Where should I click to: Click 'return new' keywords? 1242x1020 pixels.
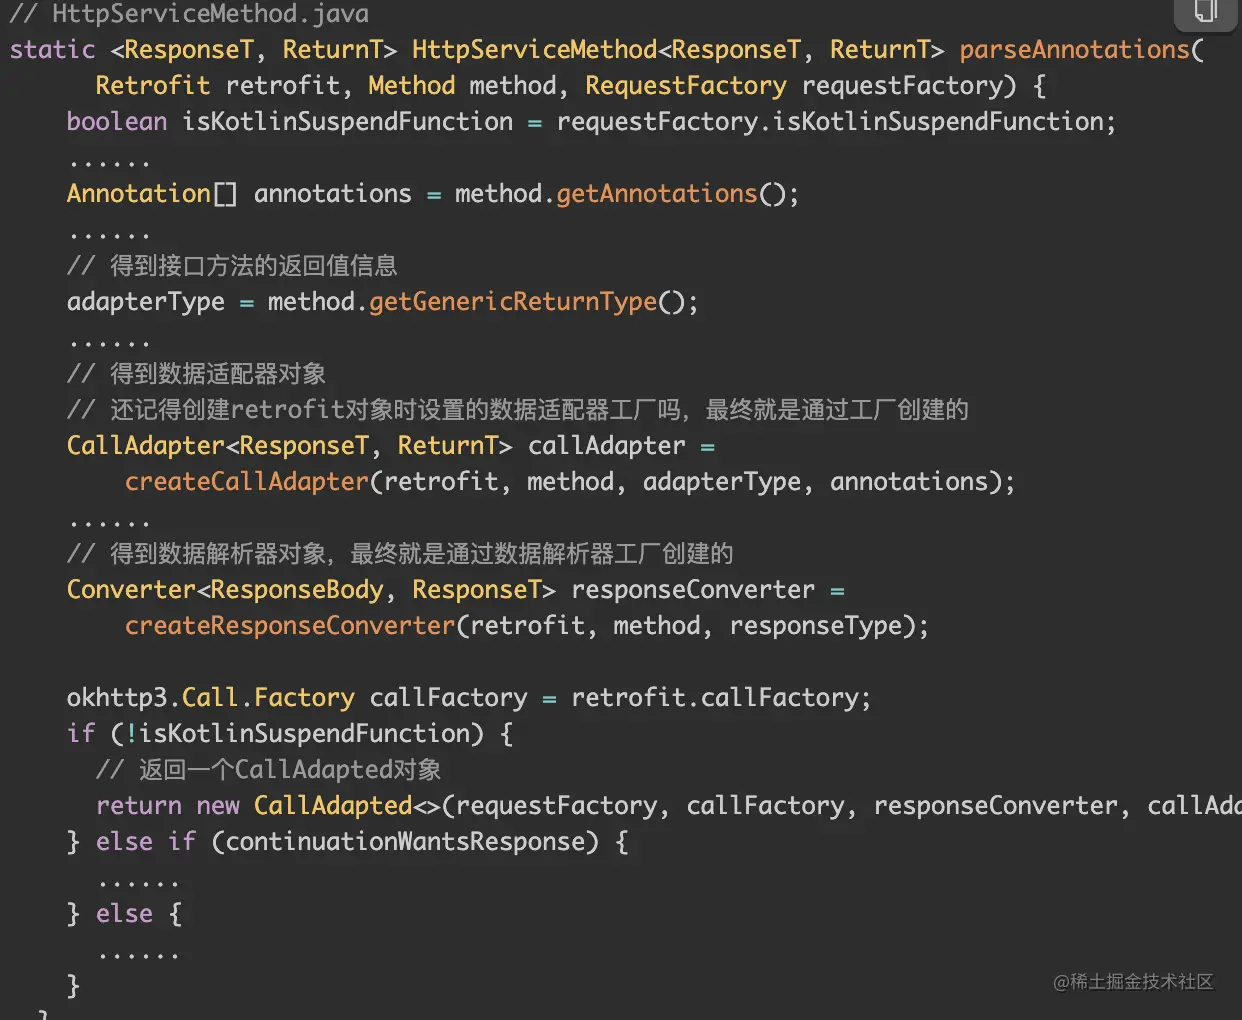(168, 806)
